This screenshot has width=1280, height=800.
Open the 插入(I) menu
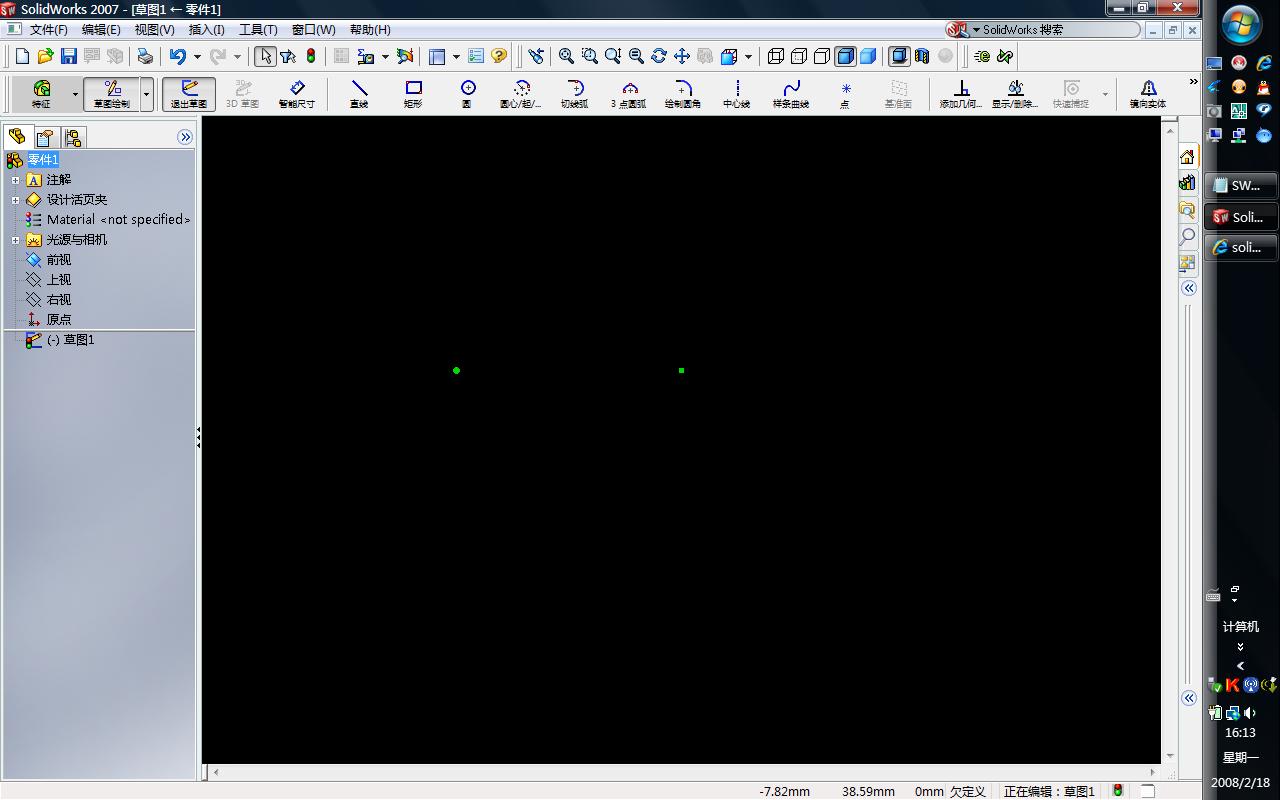(x=206, y=30)
